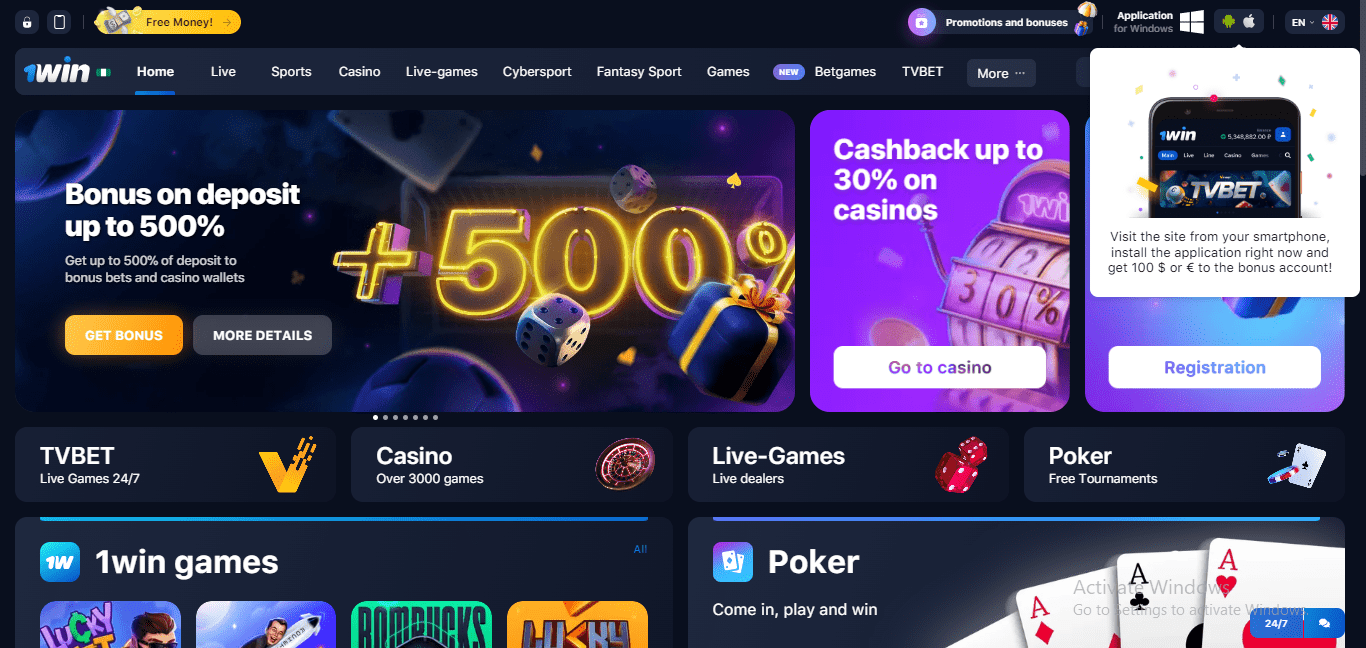1366x648 pixels.
Task: Click the Free Money! banner link
Action: click(x=168, y=22)
